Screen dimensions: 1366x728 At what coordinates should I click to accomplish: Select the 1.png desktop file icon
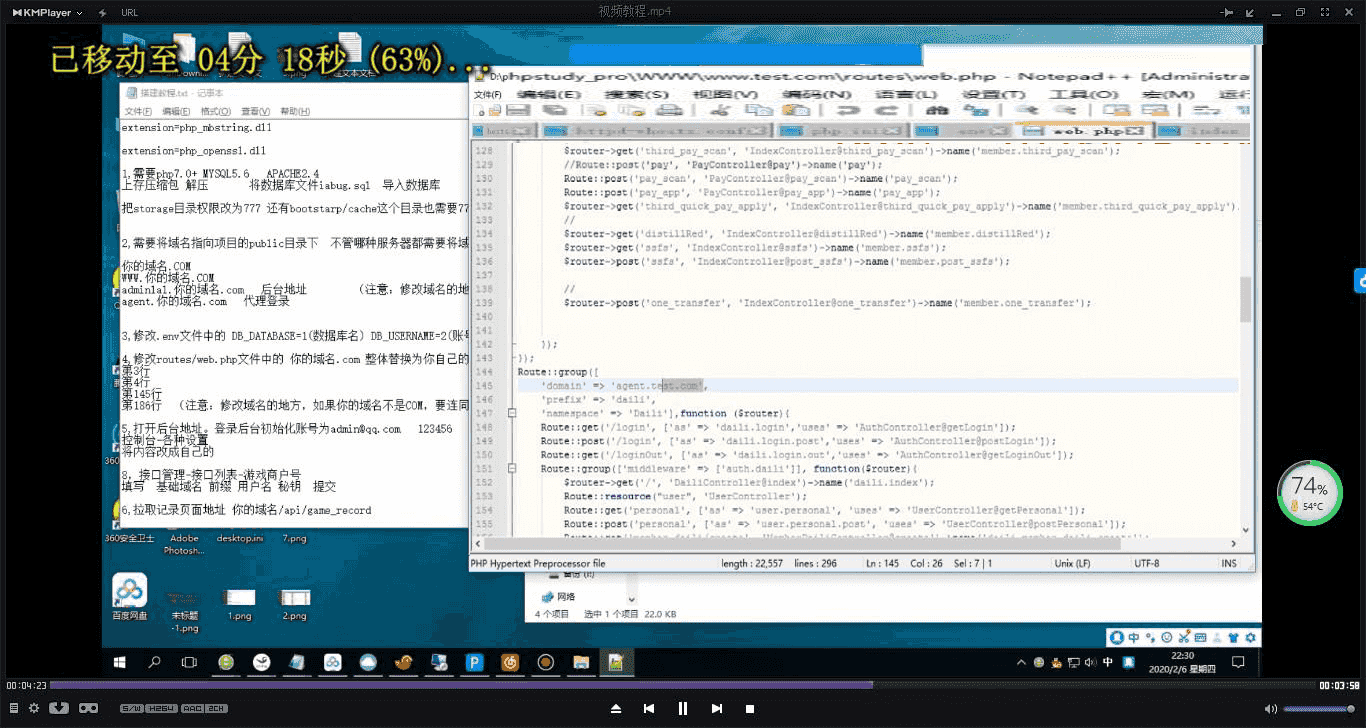[240, 604]
